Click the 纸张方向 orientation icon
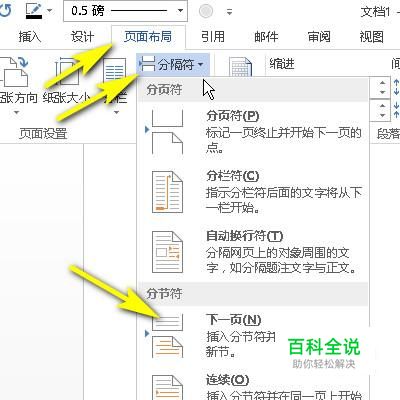The height and width of the screenshot is (400, 400). coord(15,71)
